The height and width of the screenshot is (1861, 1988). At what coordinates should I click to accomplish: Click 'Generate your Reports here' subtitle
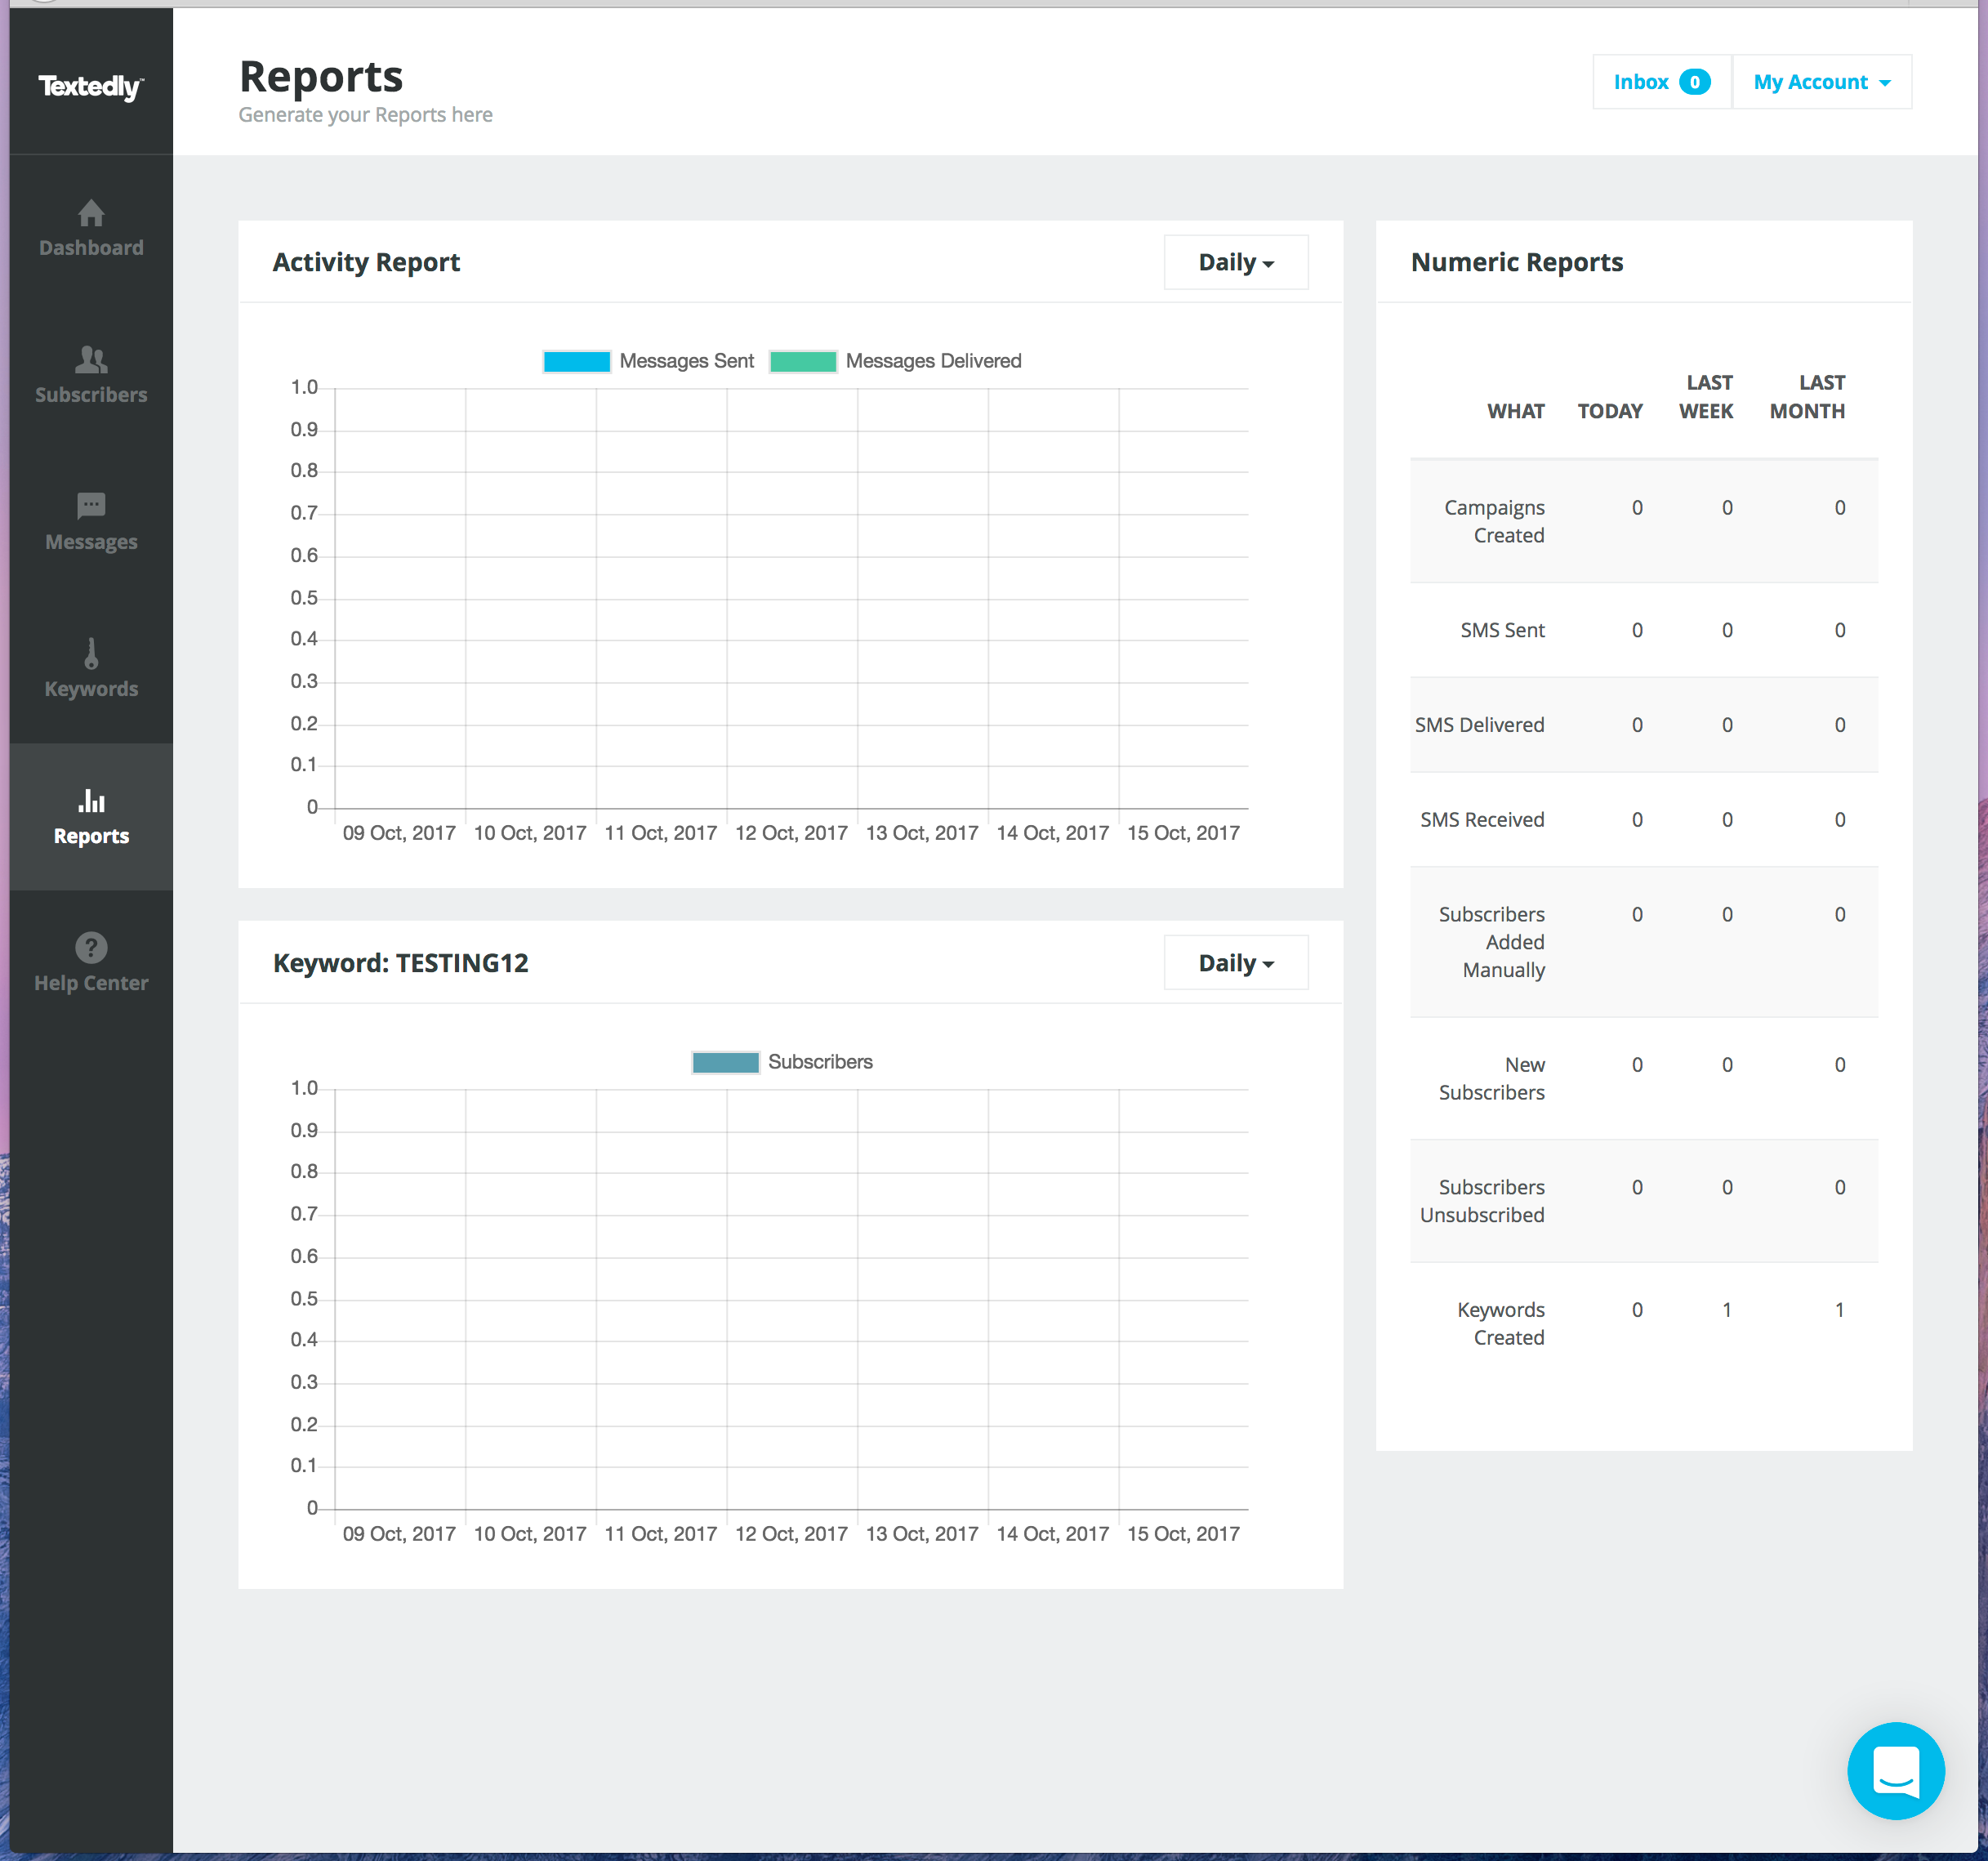(365, 115)
